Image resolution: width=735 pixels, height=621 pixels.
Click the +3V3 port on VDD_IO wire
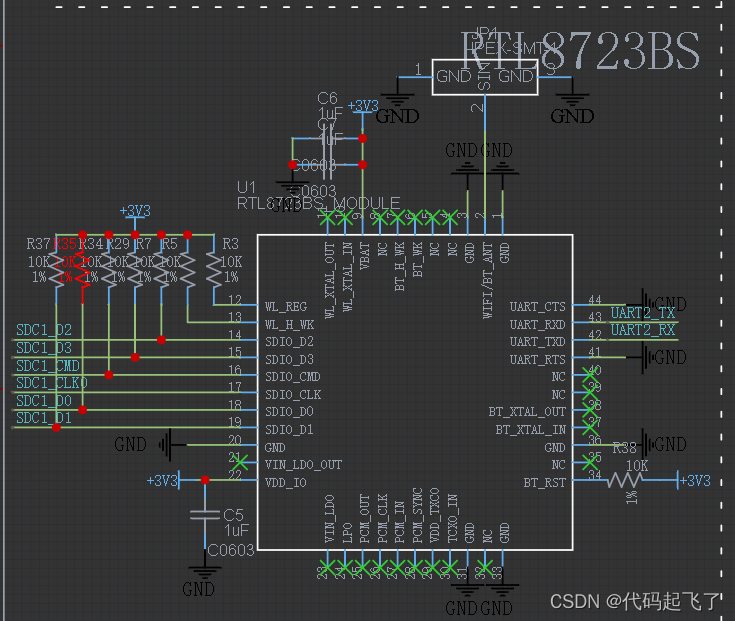164,480
